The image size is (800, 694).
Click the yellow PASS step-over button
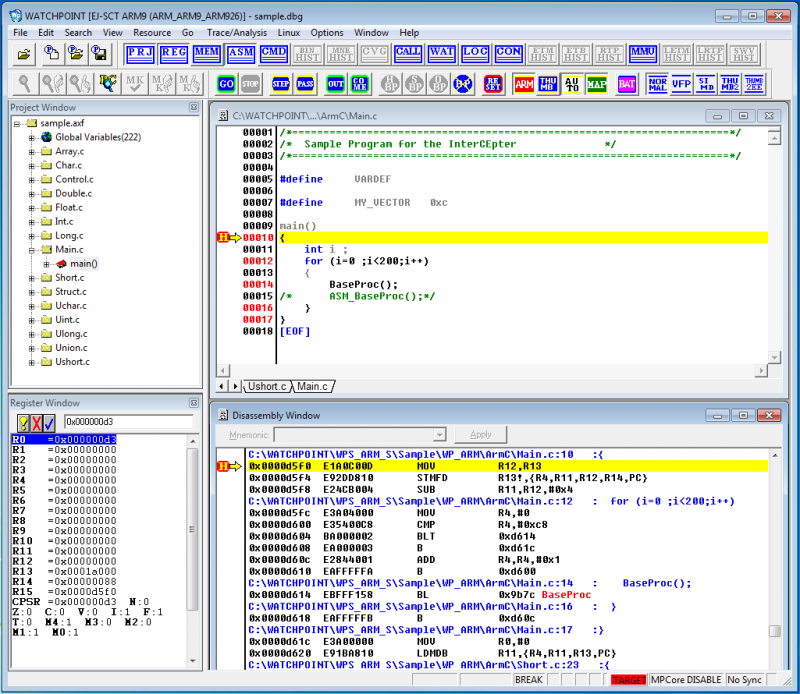pos(305,84)
